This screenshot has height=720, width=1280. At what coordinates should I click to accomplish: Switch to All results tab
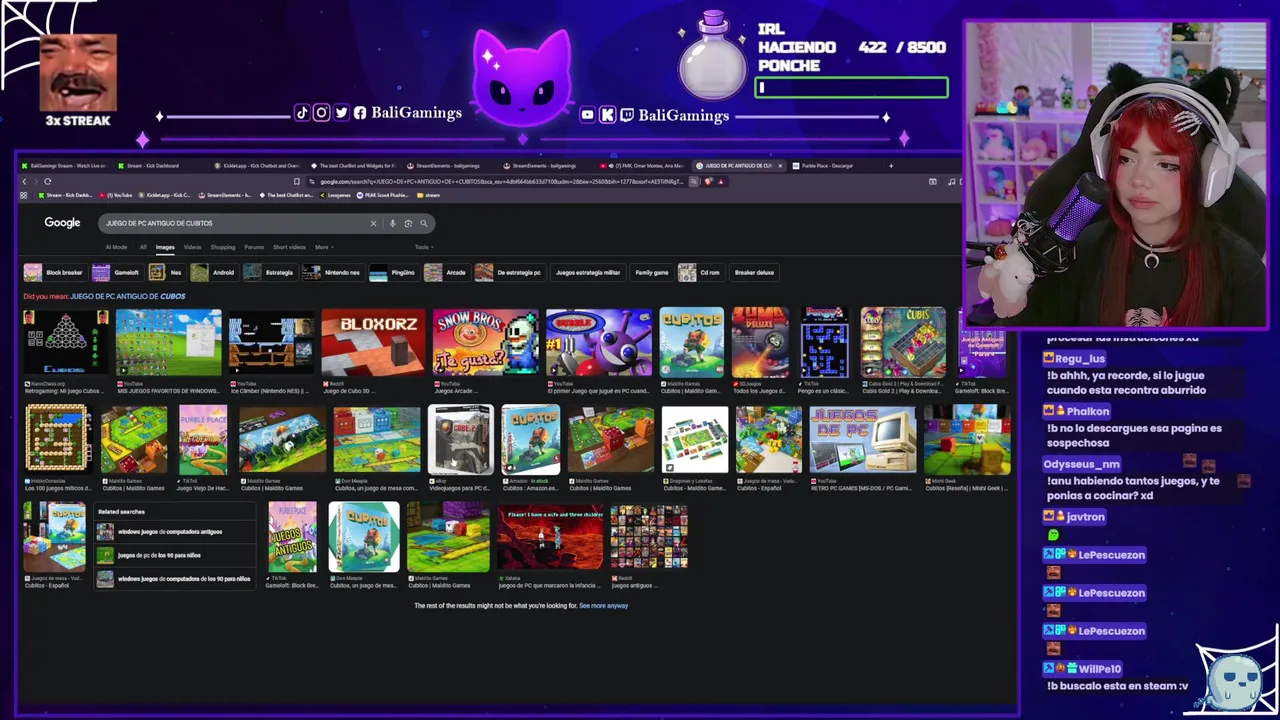click(143, 247)
